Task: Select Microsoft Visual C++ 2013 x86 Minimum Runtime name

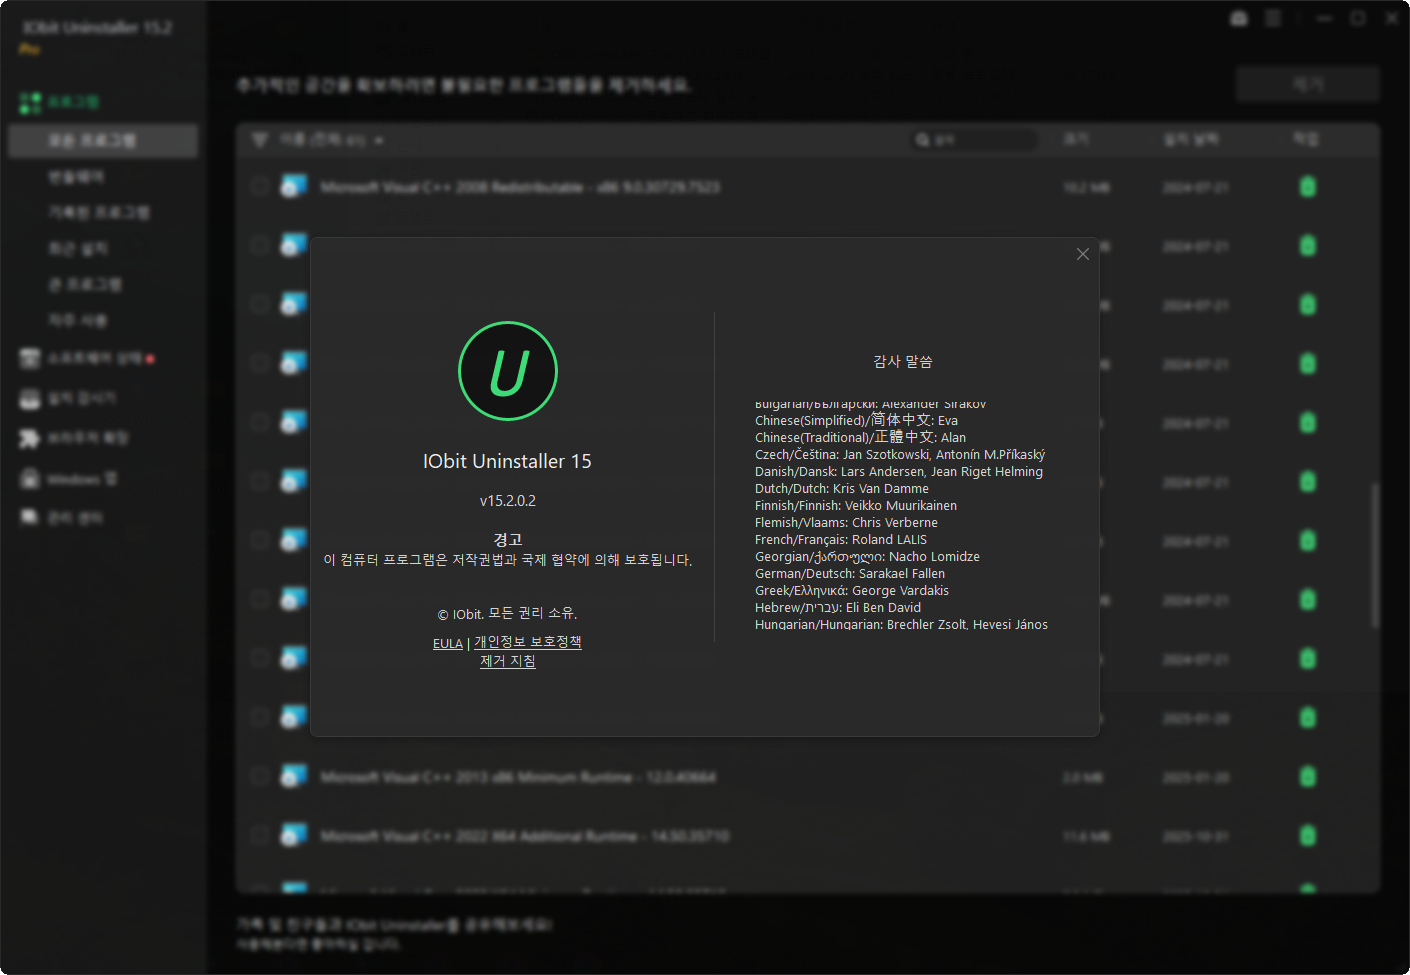Action: coord(518,777)
